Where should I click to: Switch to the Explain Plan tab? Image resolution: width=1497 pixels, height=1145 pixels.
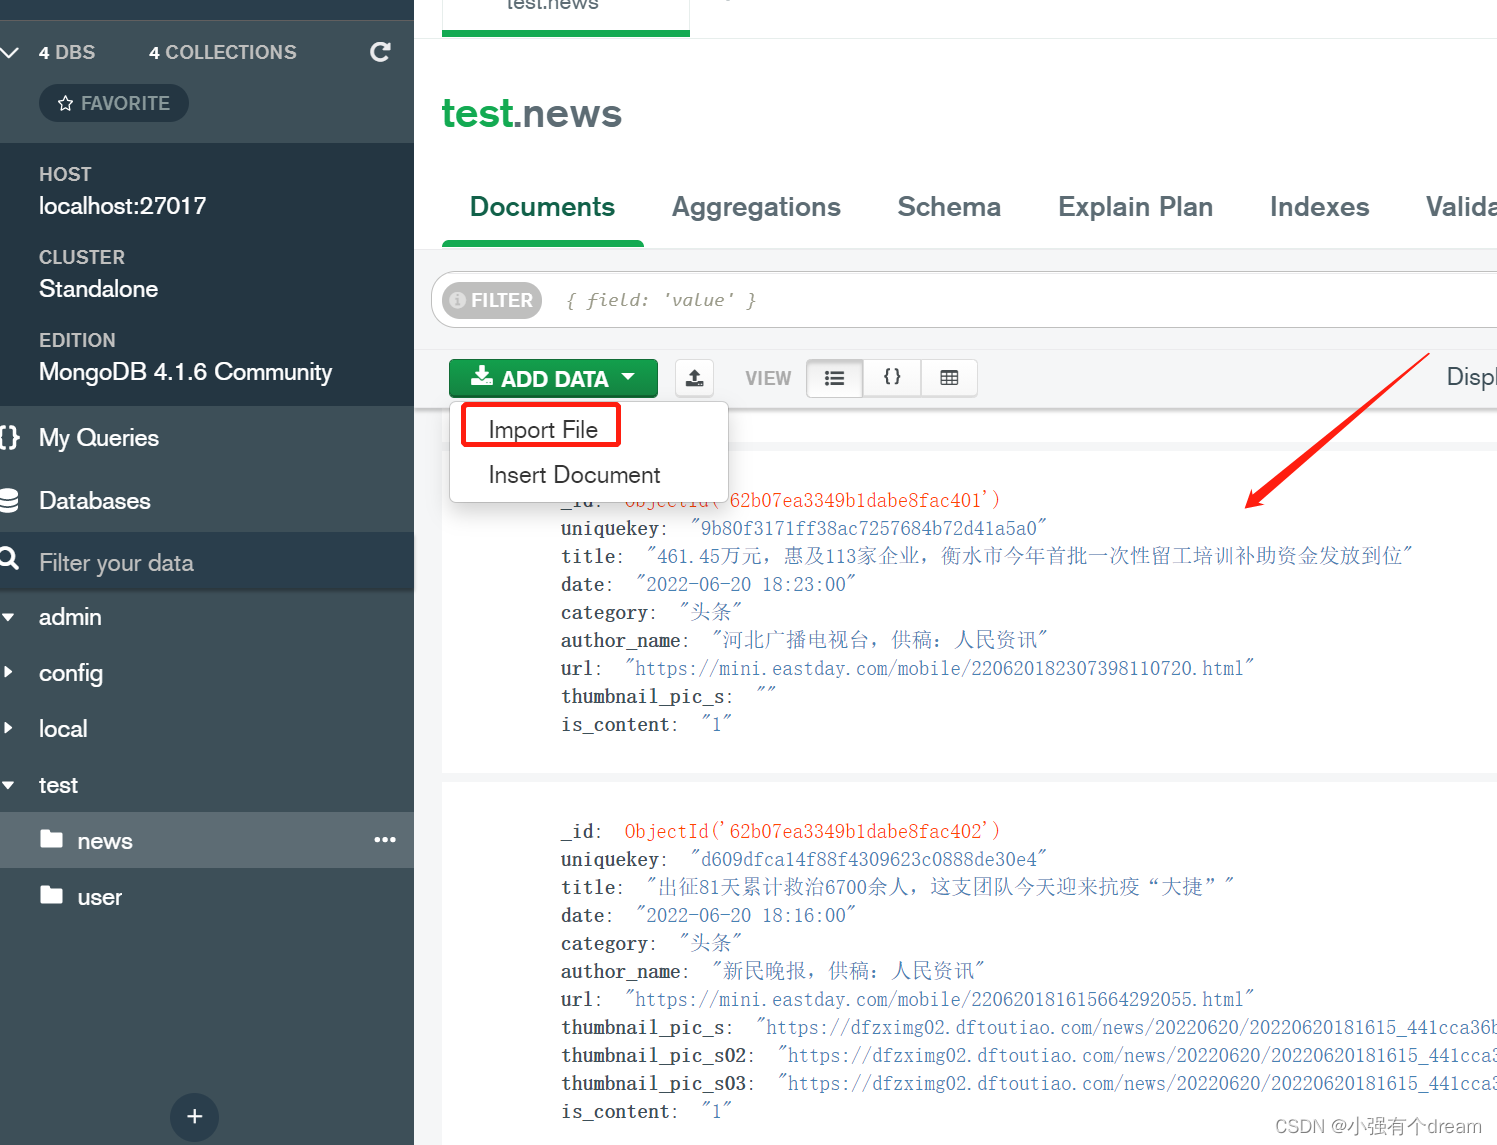point(1135,207)
